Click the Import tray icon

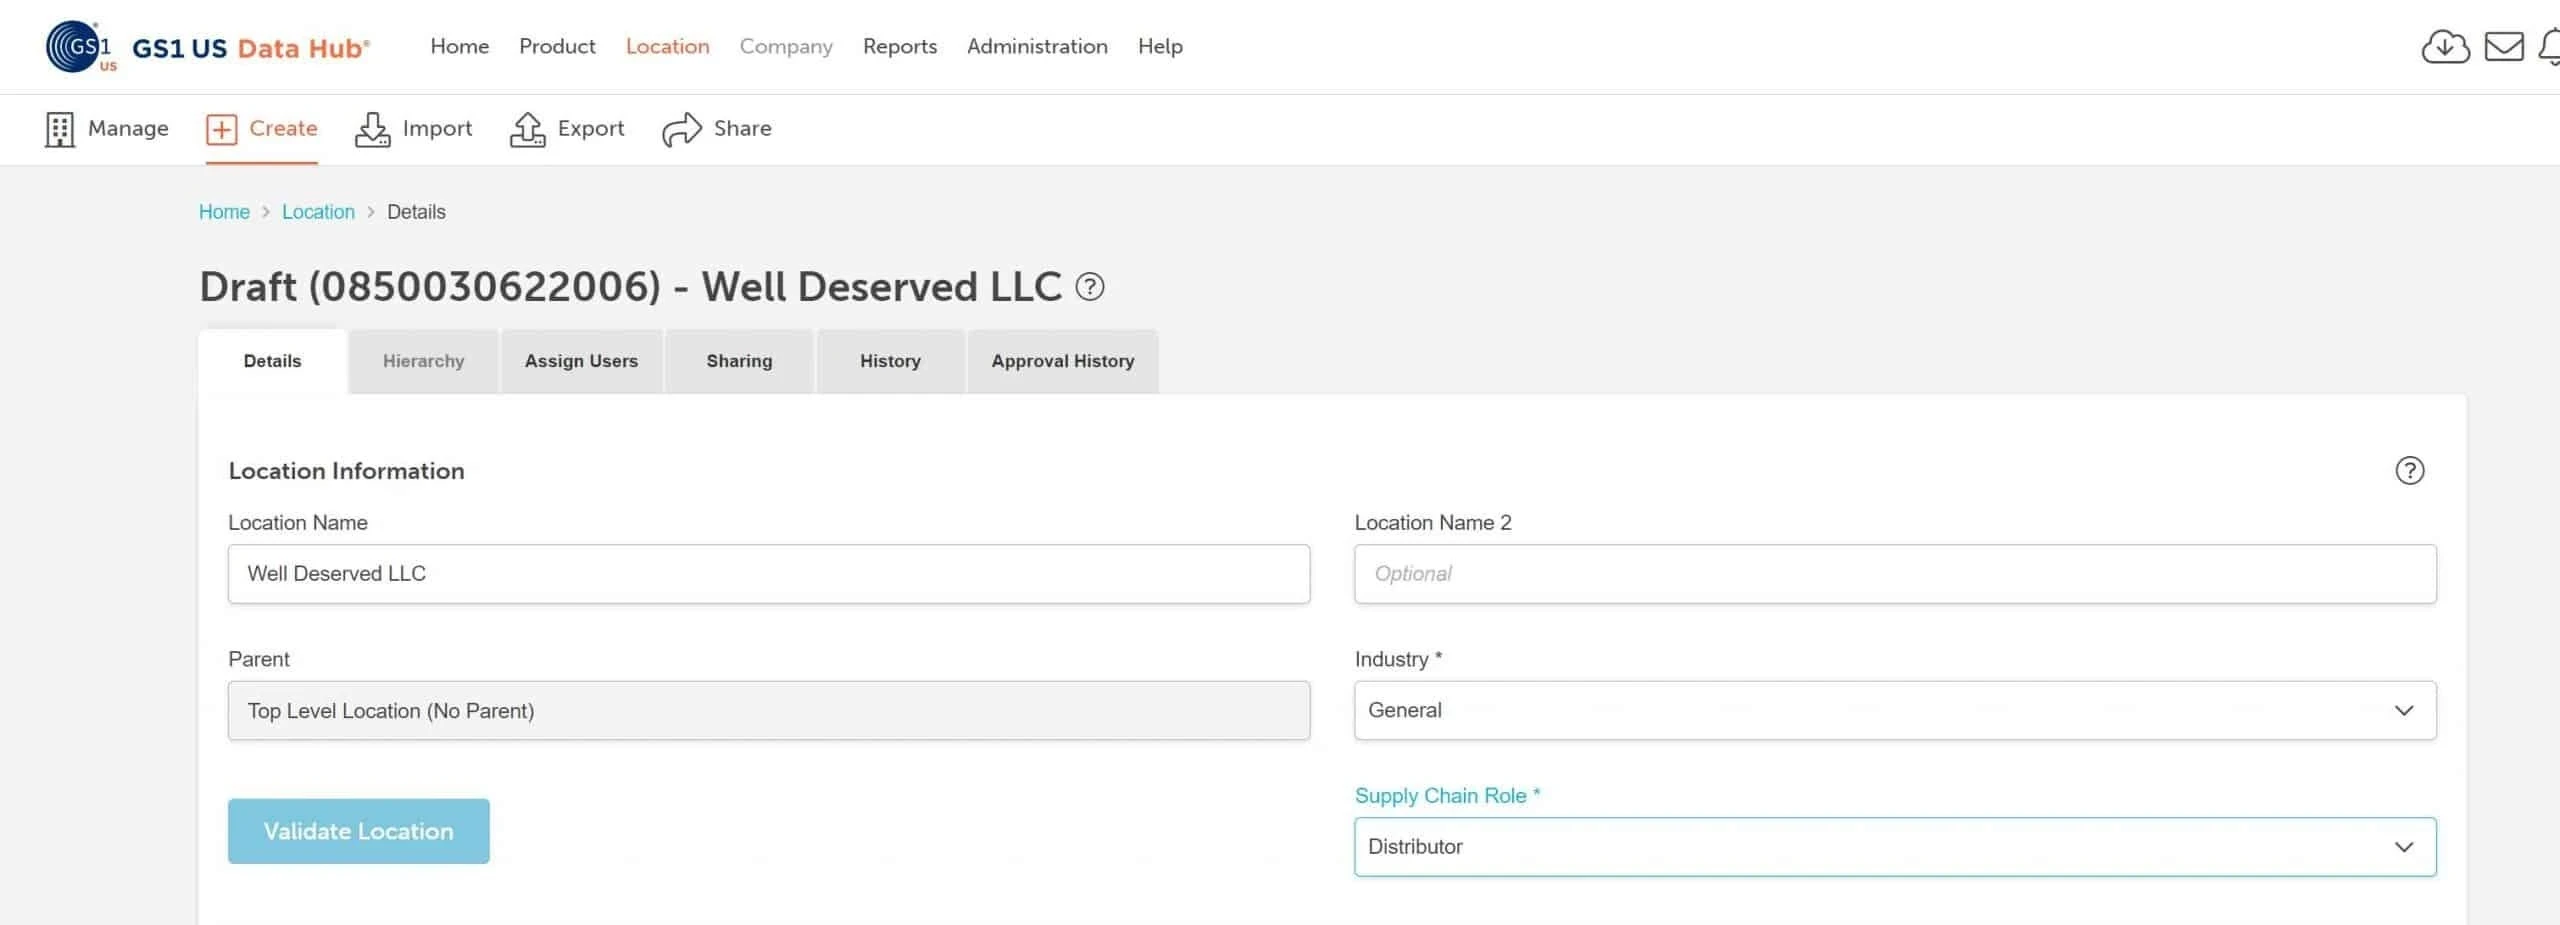372,129
